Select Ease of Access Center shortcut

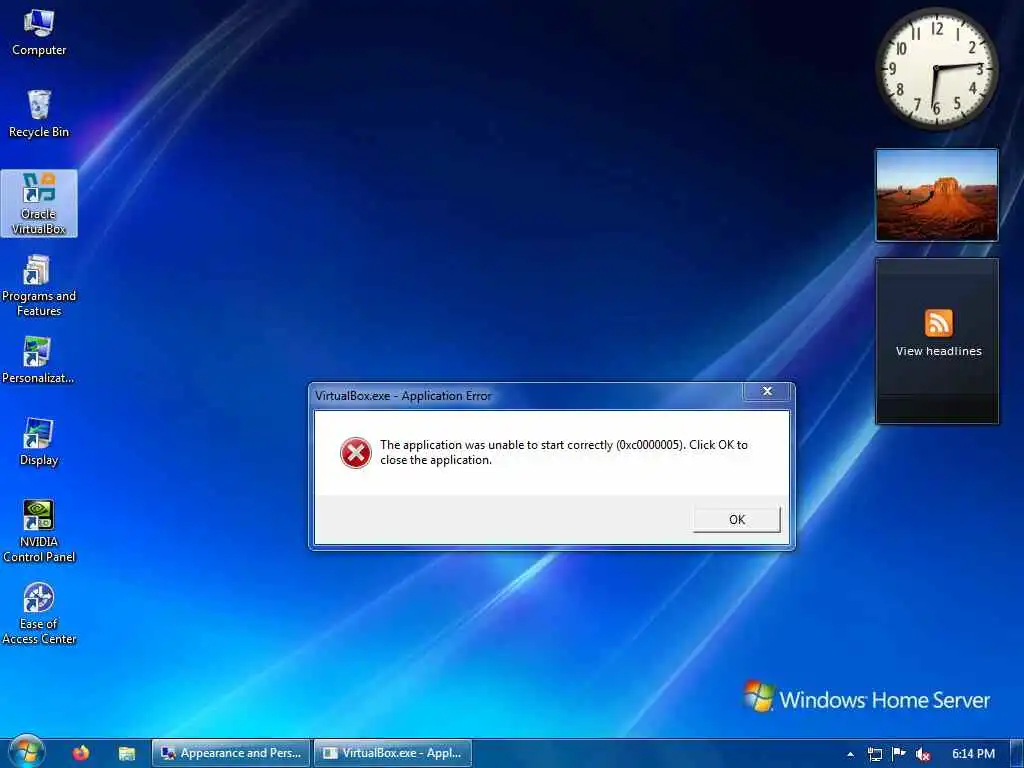39,613
